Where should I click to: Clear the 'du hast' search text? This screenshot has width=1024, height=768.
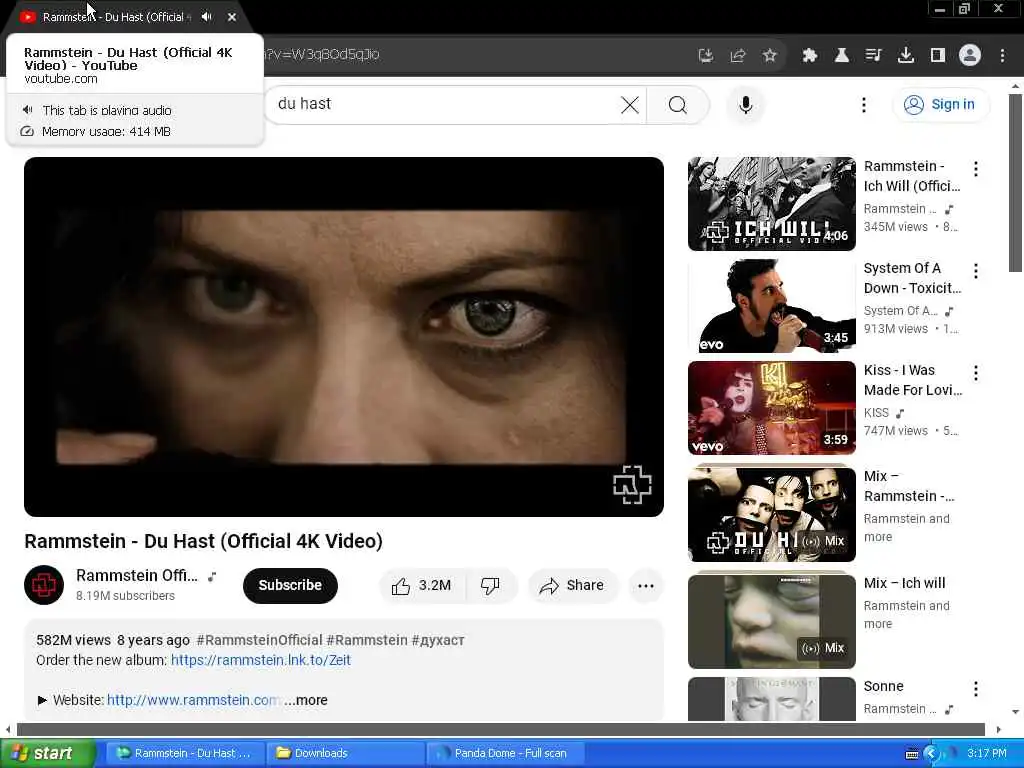click(x=630, y=104)
